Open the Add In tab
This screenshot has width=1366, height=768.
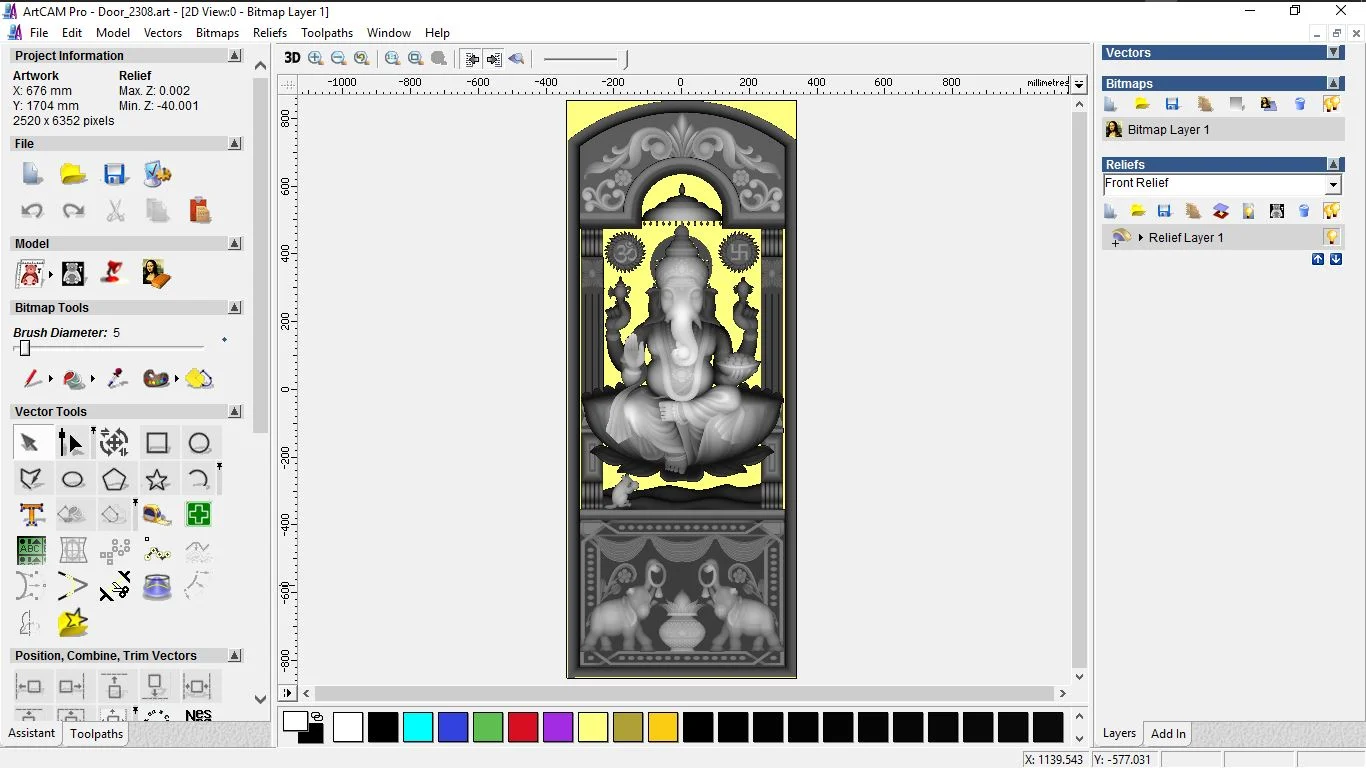tap(1168, 734)
